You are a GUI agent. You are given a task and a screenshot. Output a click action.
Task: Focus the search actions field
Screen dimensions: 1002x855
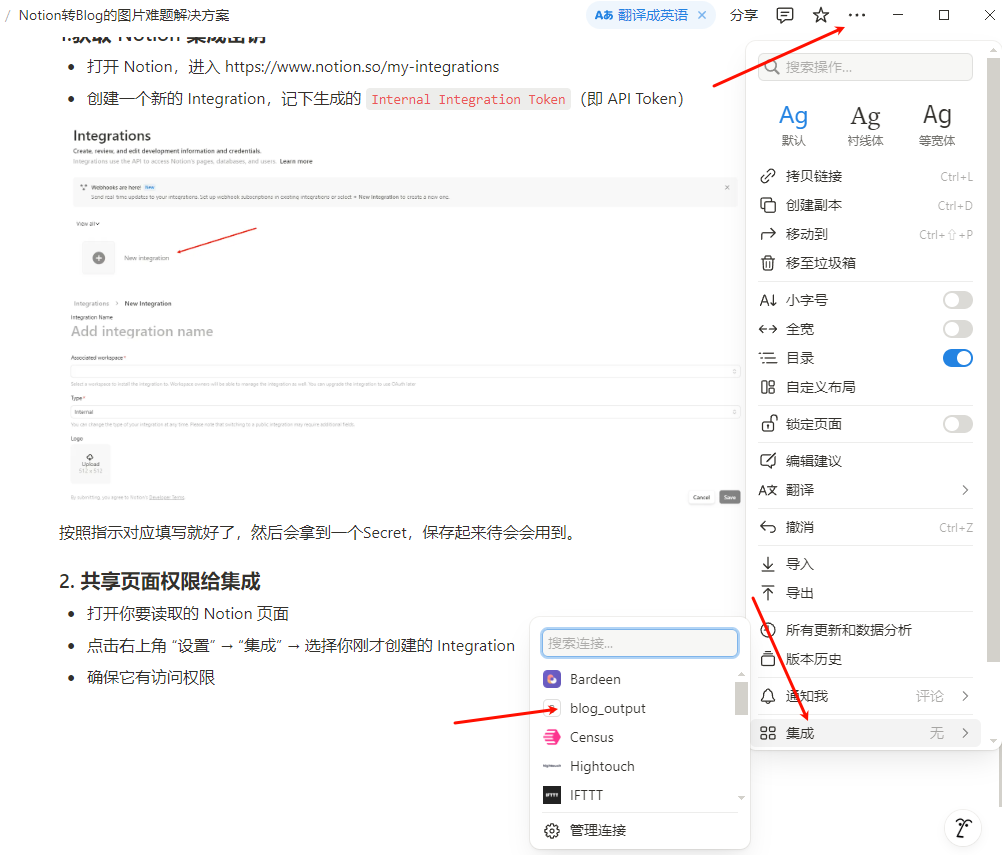click(x=865, y=67)
